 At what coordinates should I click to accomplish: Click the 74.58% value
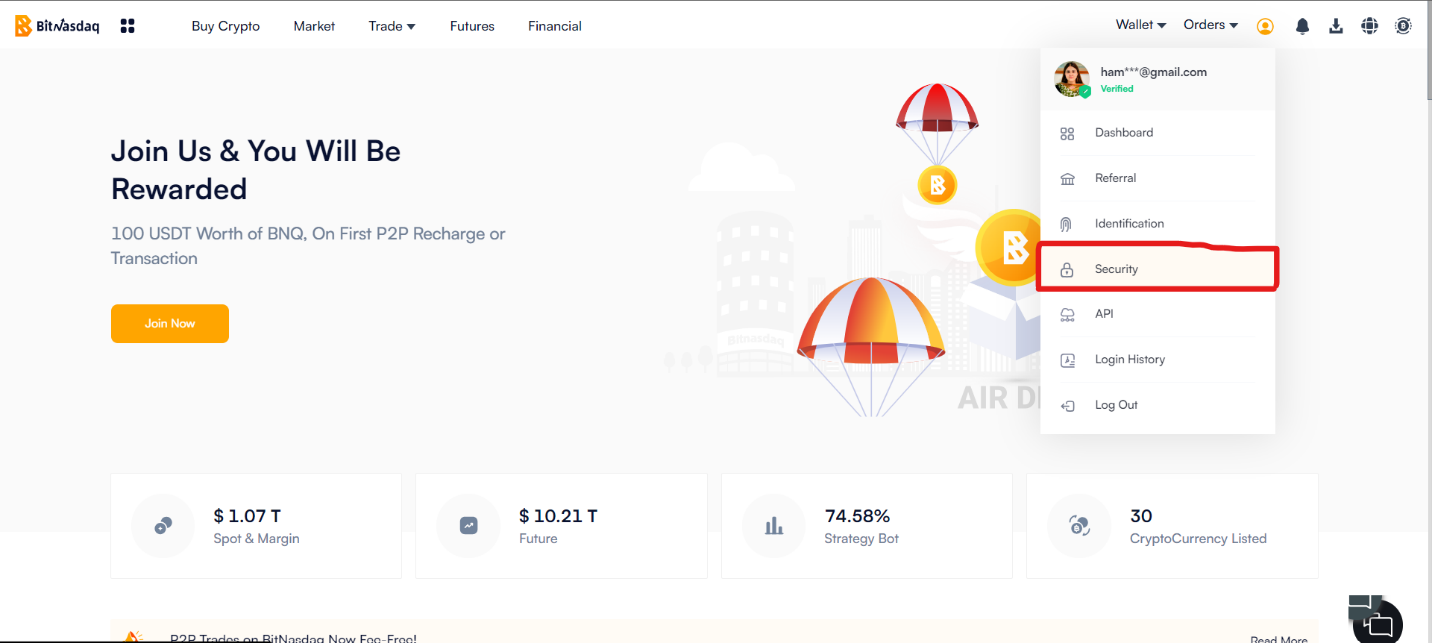tap(857, 516)
